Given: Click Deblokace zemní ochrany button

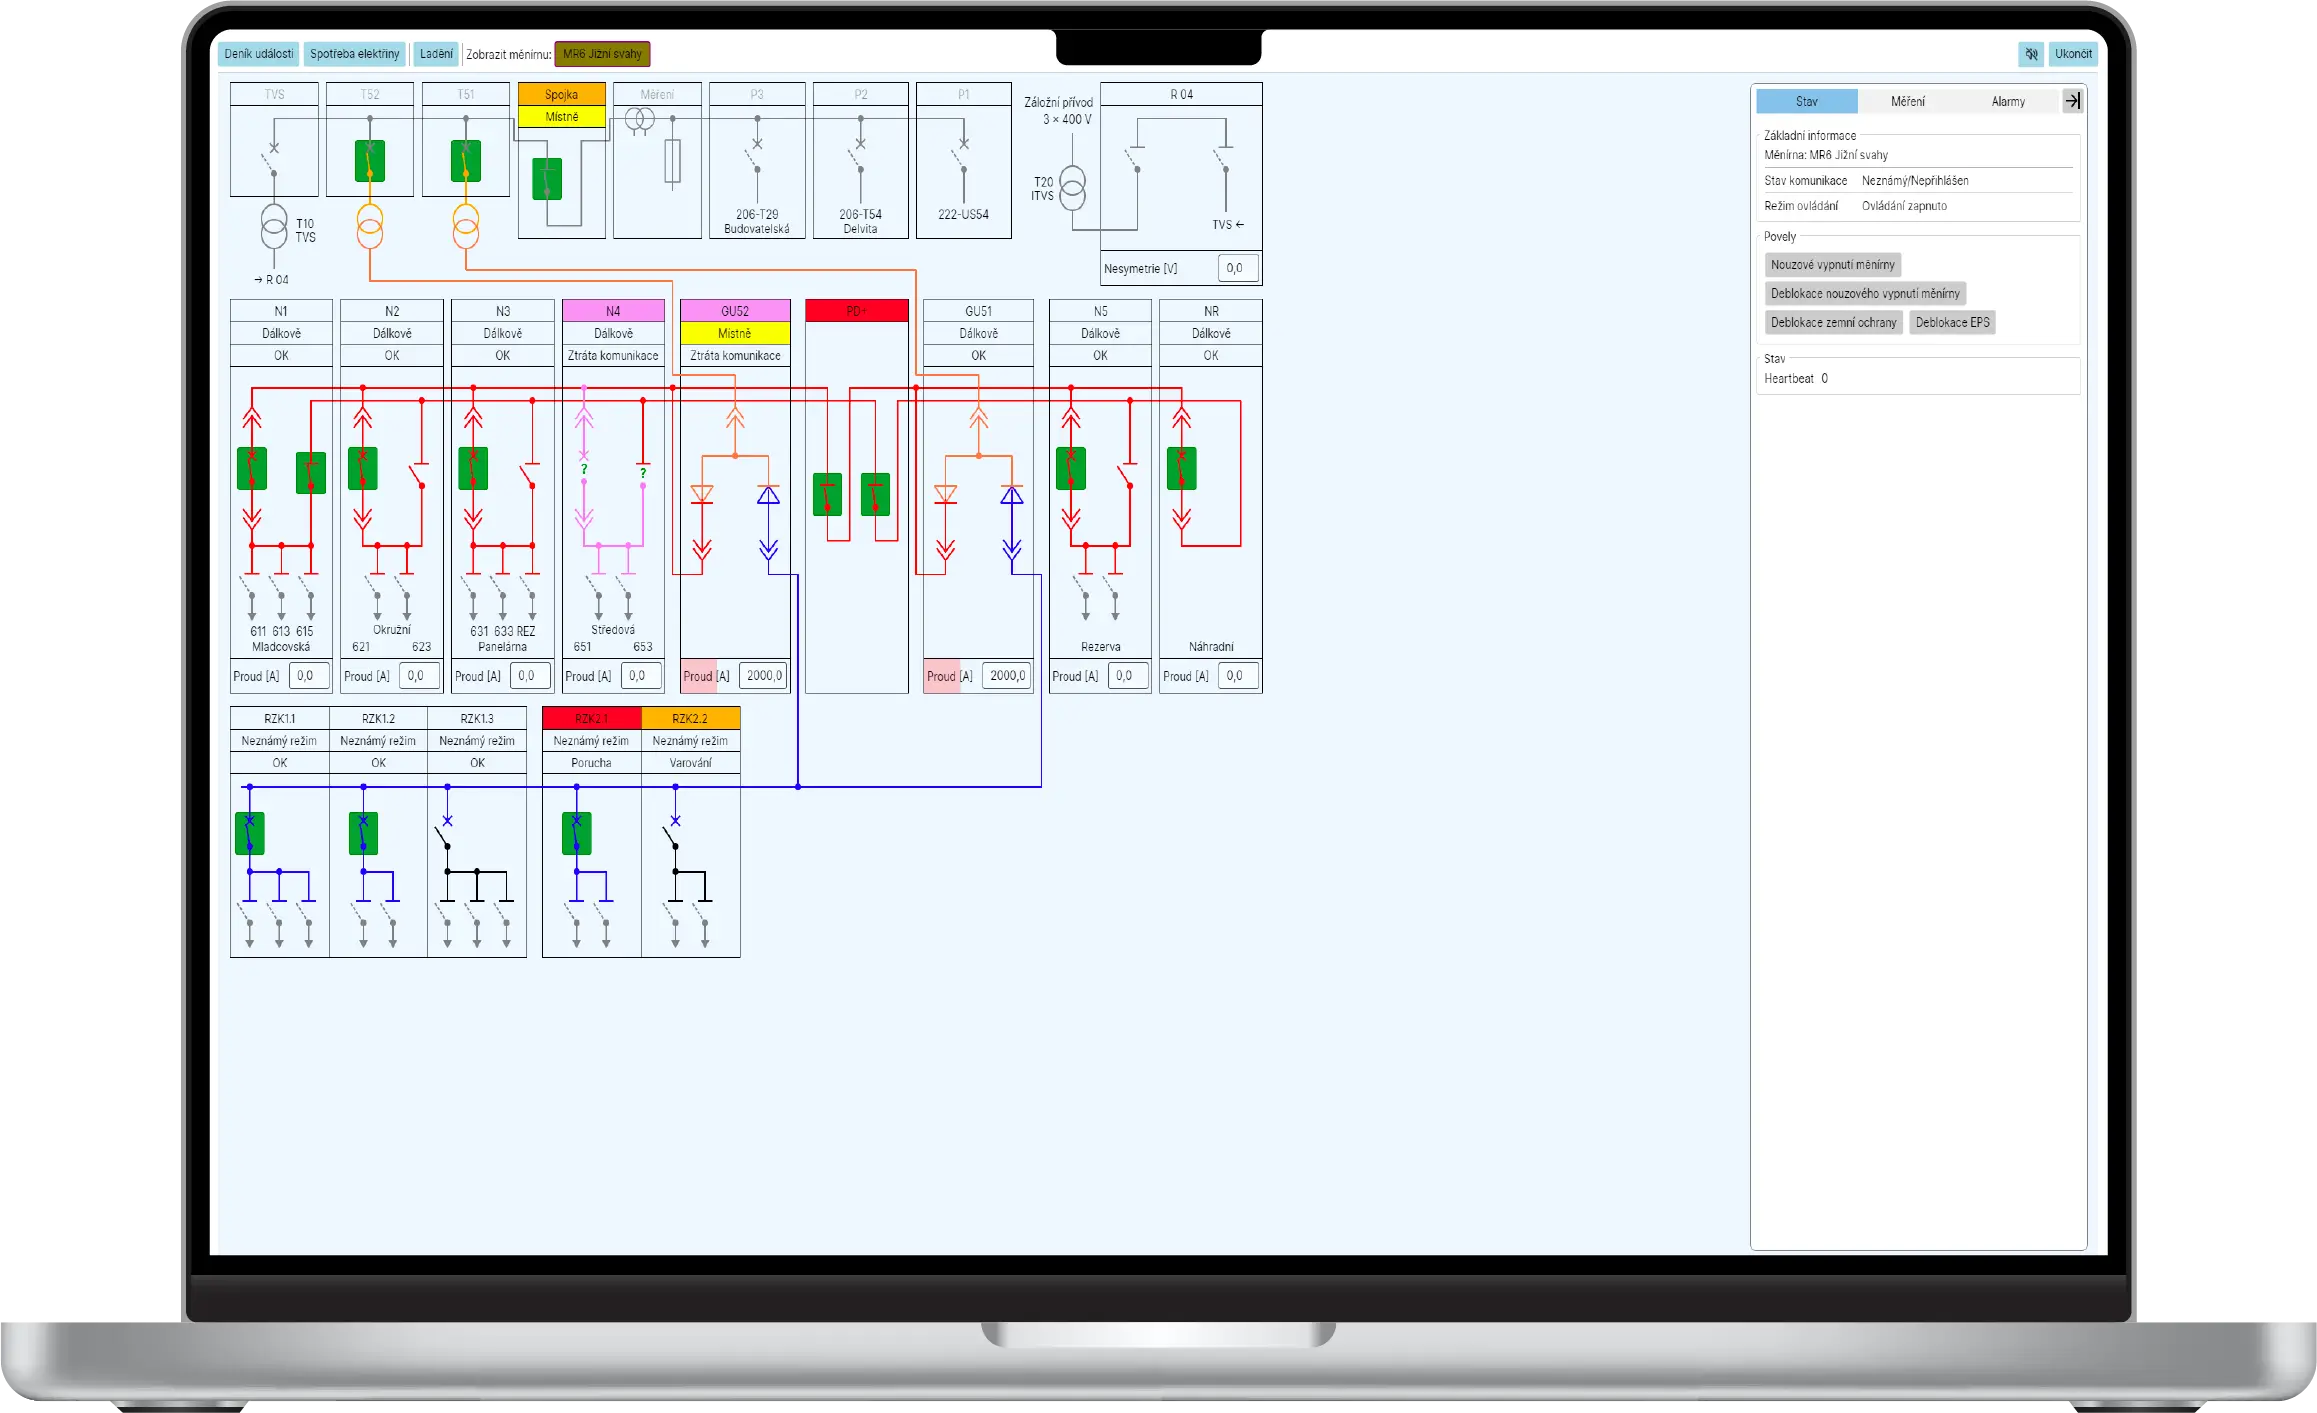Looking at the screenshot, I should click(x=1834, y=323).
